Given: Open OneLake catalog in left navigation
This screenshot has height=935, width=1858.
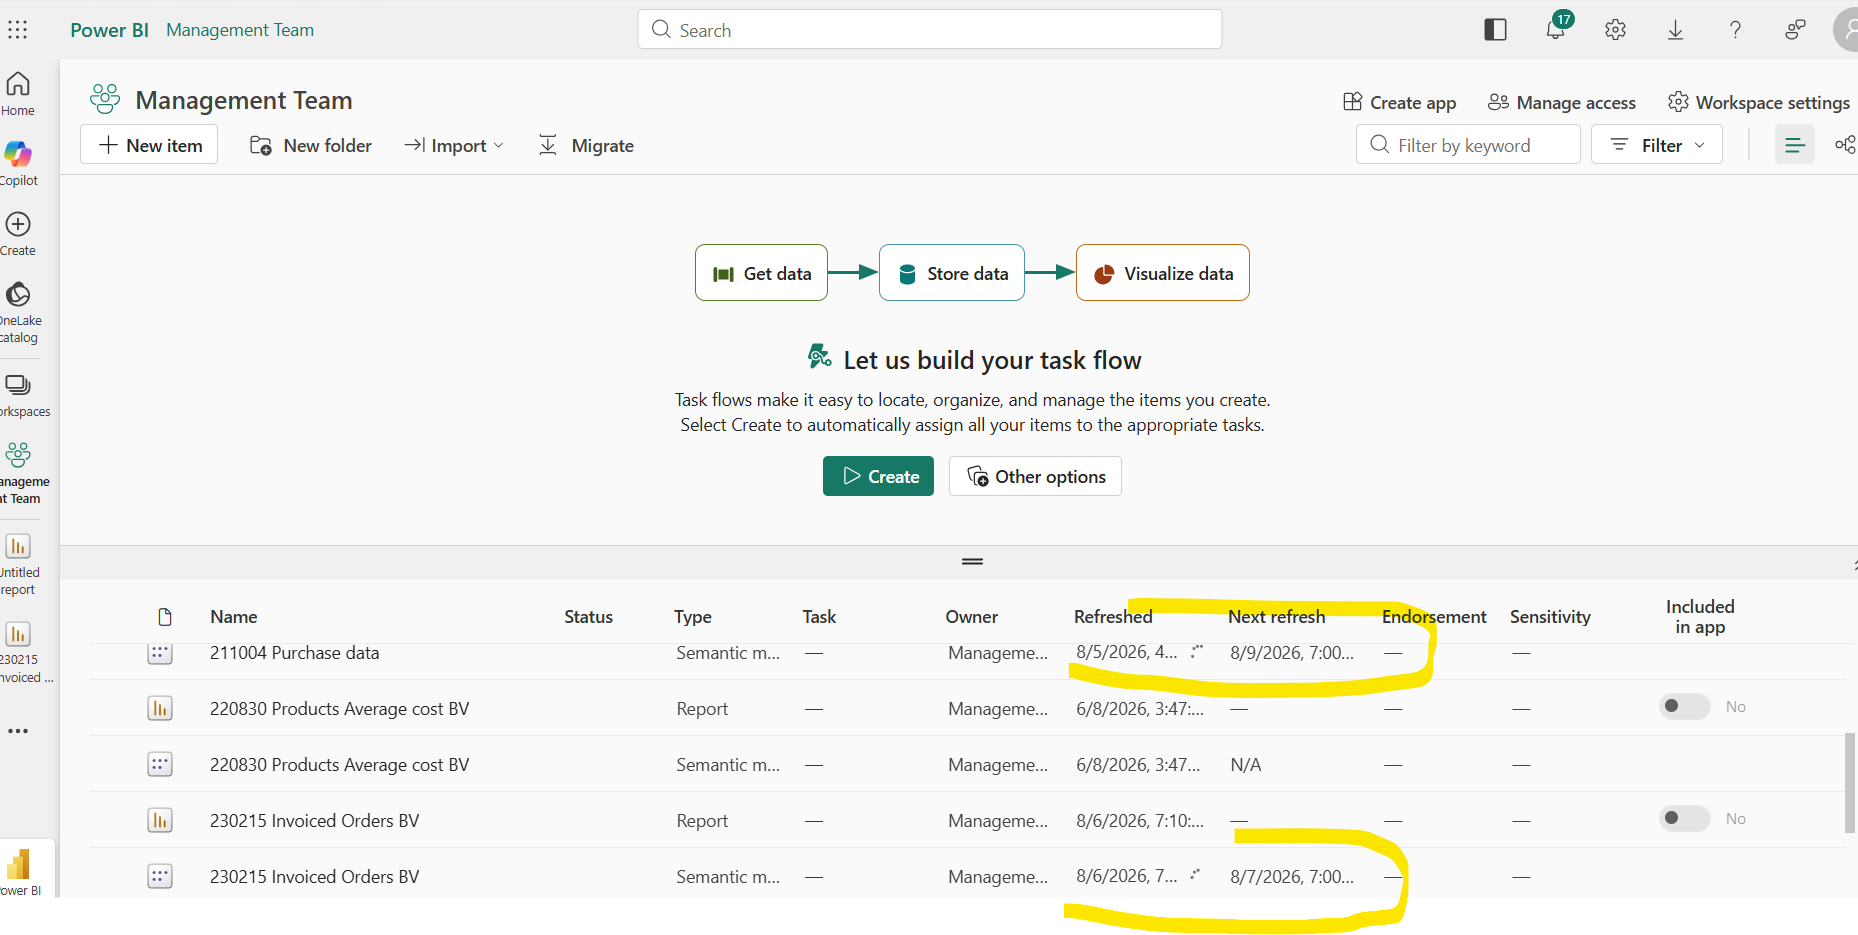Looking at the screenshot, I should [x=19, y=312].
